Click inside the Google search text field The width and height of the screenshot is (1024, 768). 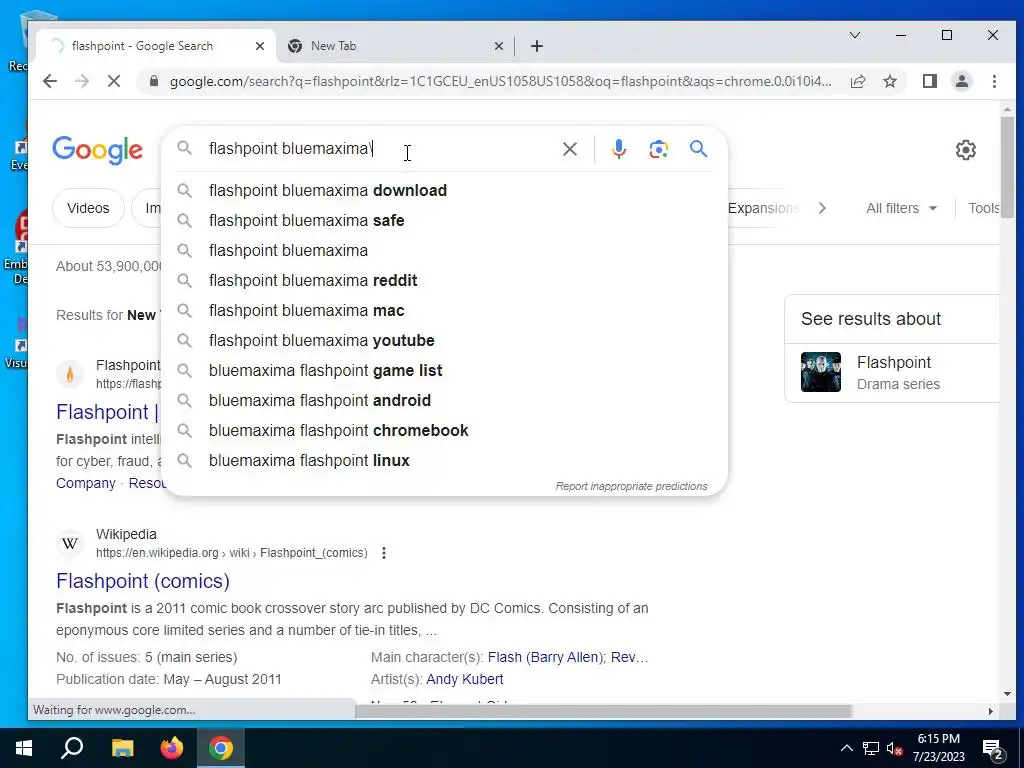point(379,149)
